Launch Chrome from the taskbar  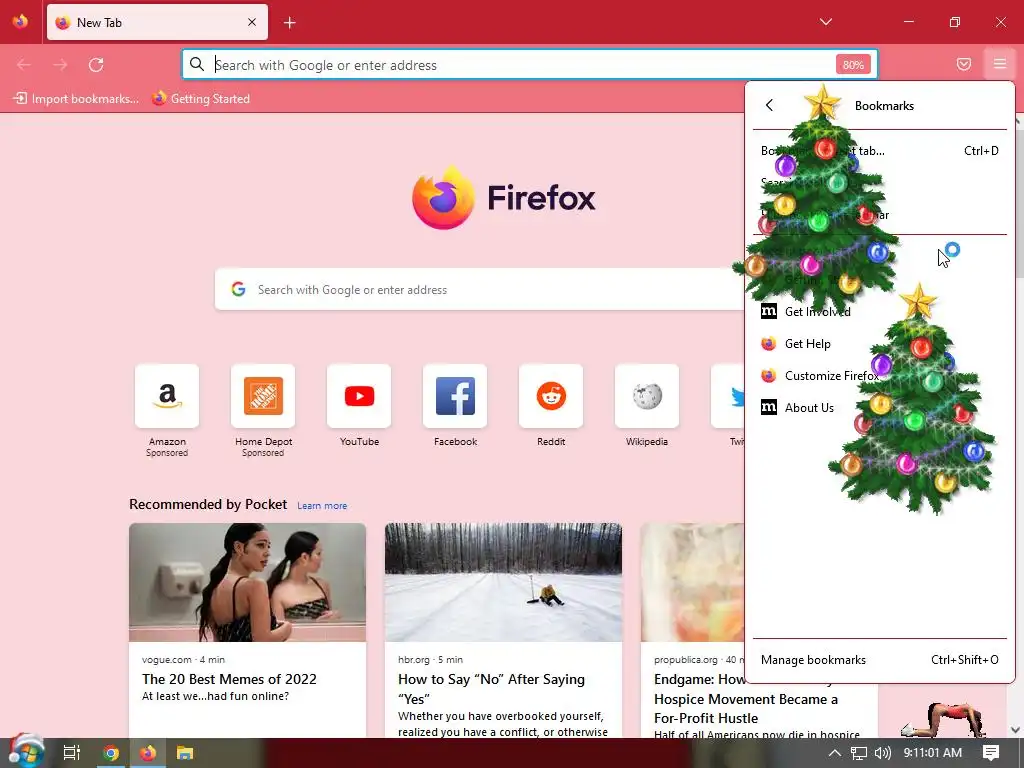[110, 753]
